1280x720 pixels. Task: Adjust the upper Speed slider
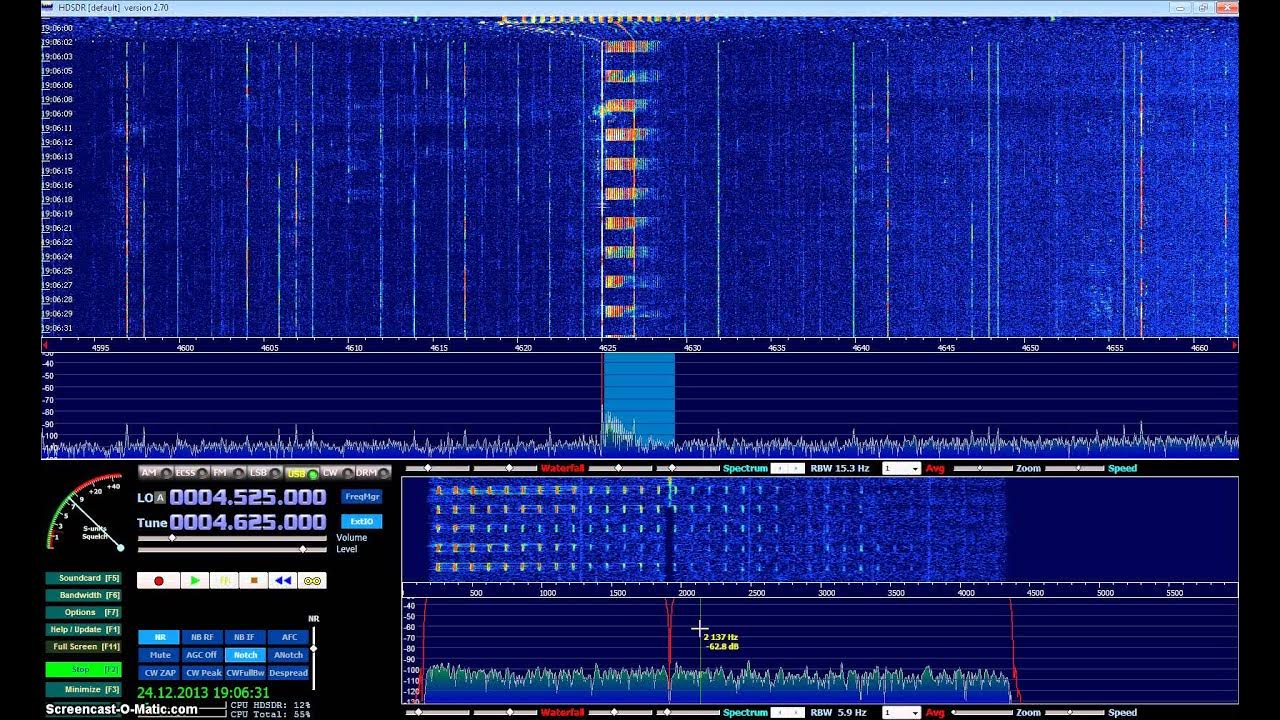(x=1075, y=468)
